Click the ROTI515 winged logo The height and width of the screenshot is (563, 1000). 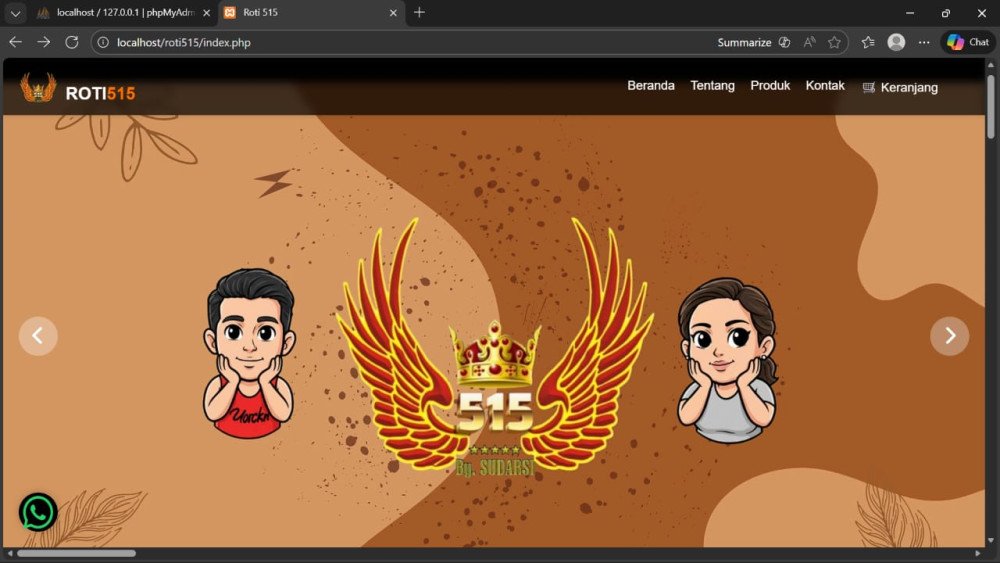click(x=38, y=90)
